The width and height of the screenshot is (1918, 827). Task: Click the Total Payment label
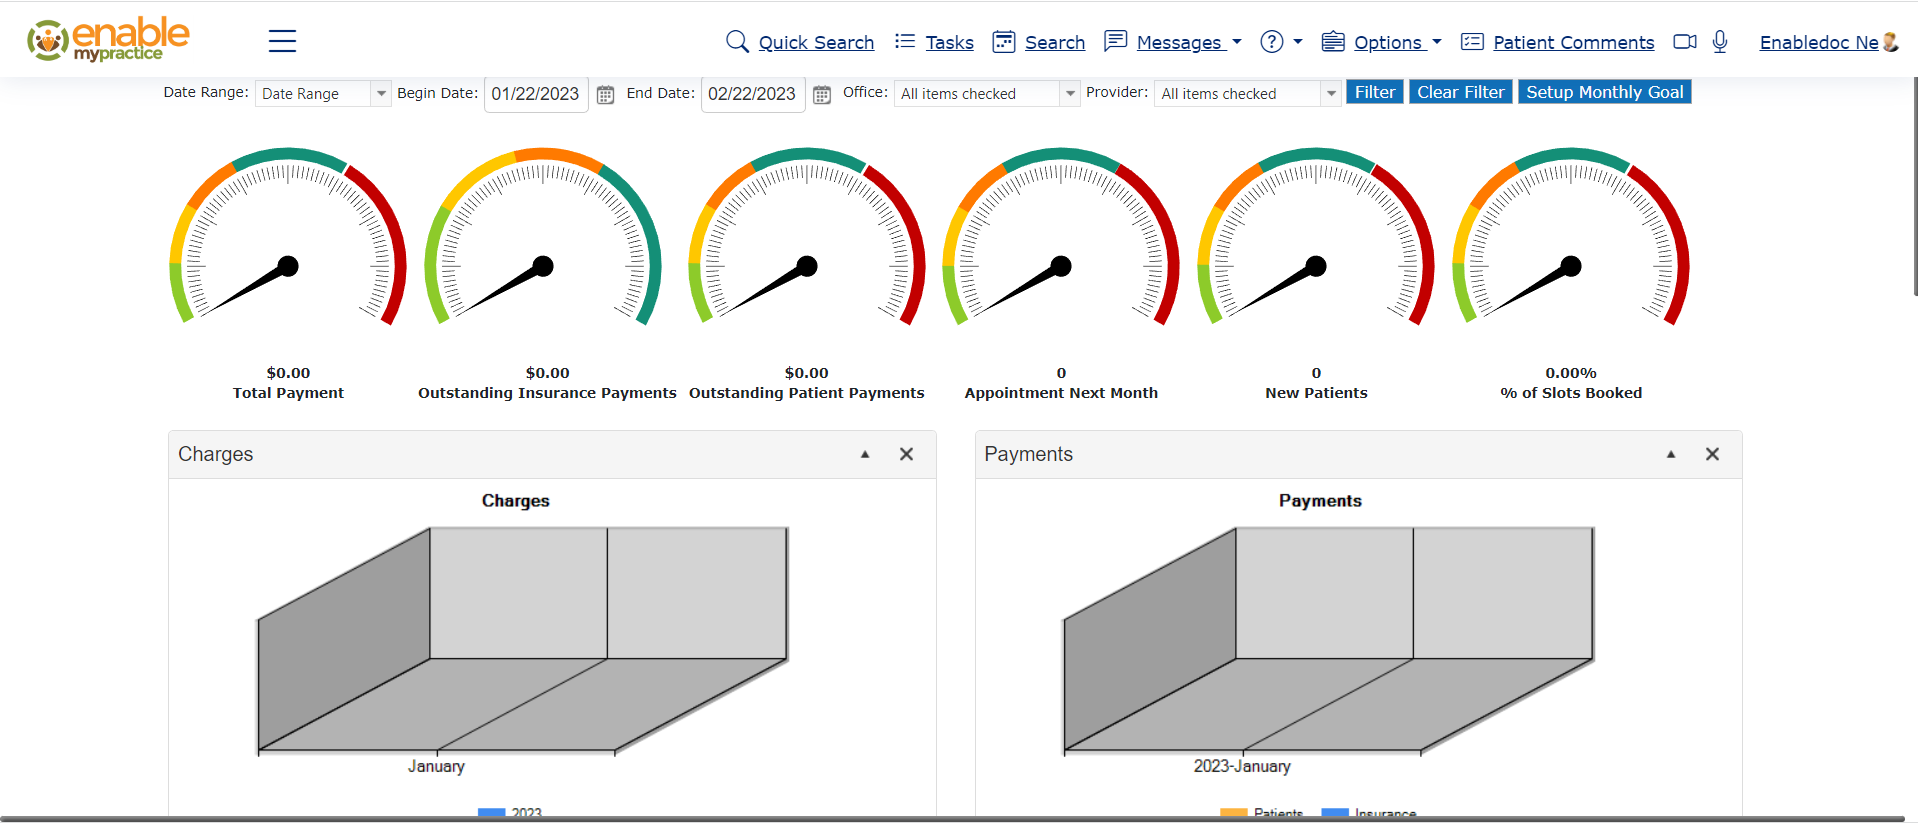(x=288, y=393)
